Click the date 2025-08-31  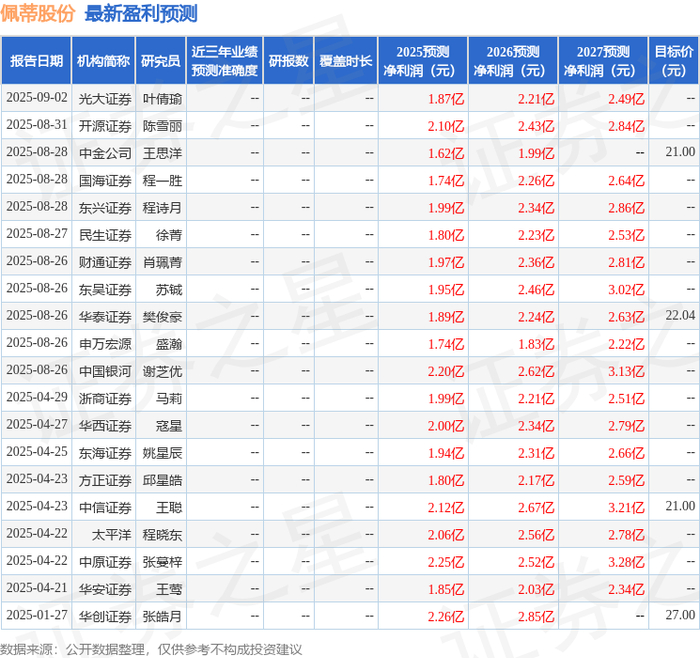[x=37, y=125]
